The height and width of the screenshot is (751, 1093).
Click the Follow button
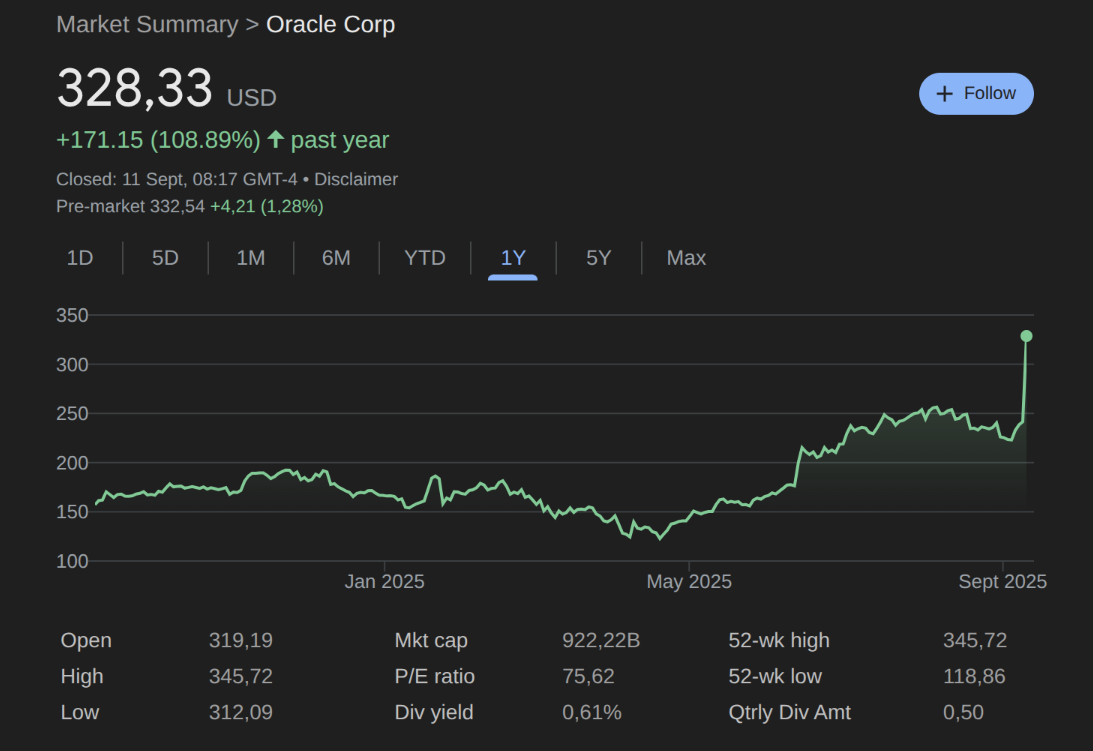click(976, 93)
